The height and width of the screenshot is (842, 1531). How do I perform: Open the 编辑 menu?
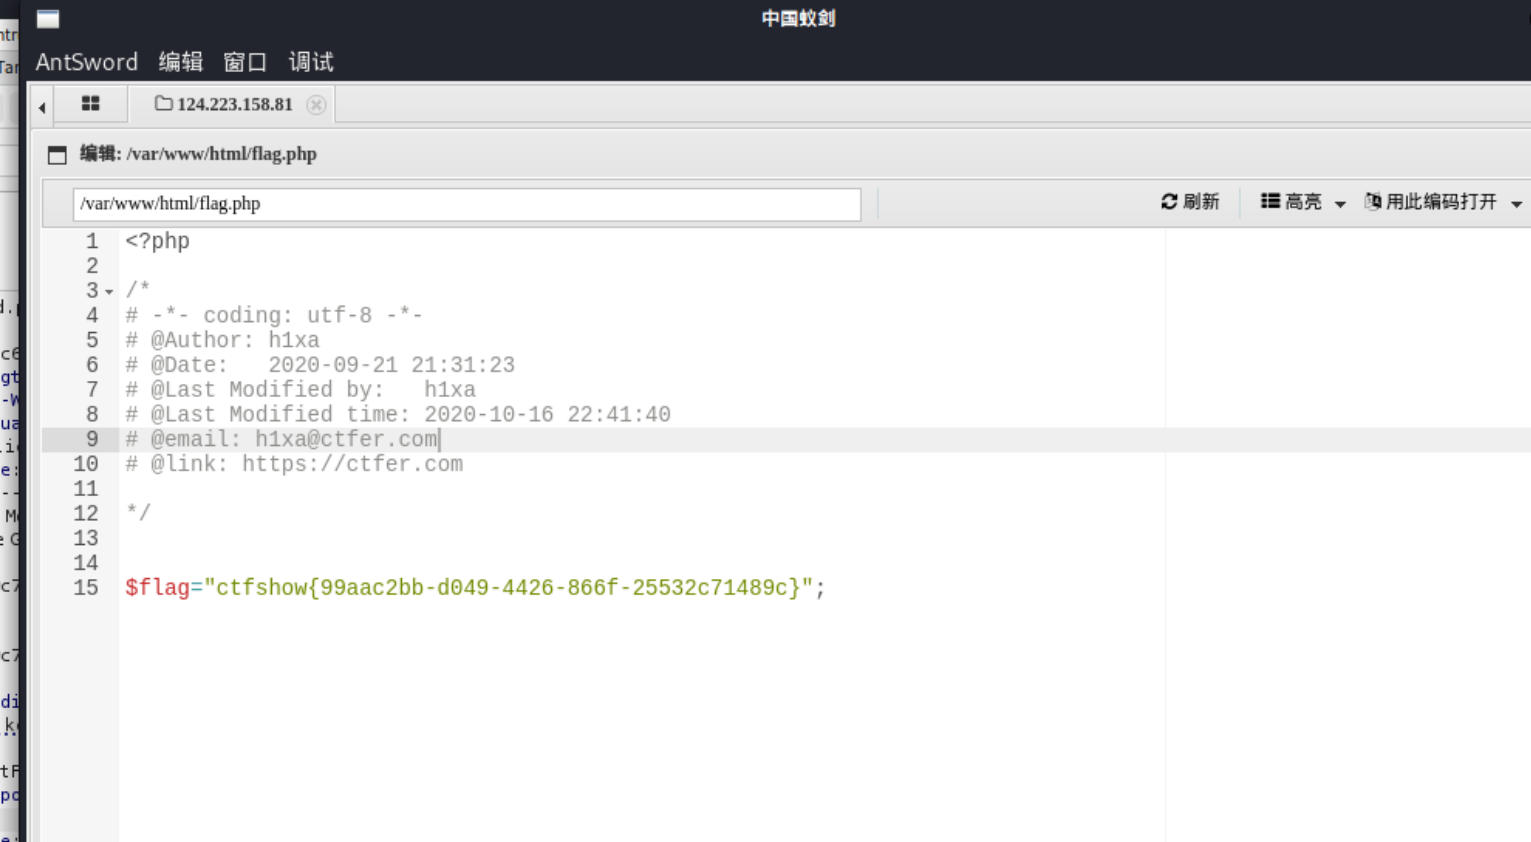[181, 62]
